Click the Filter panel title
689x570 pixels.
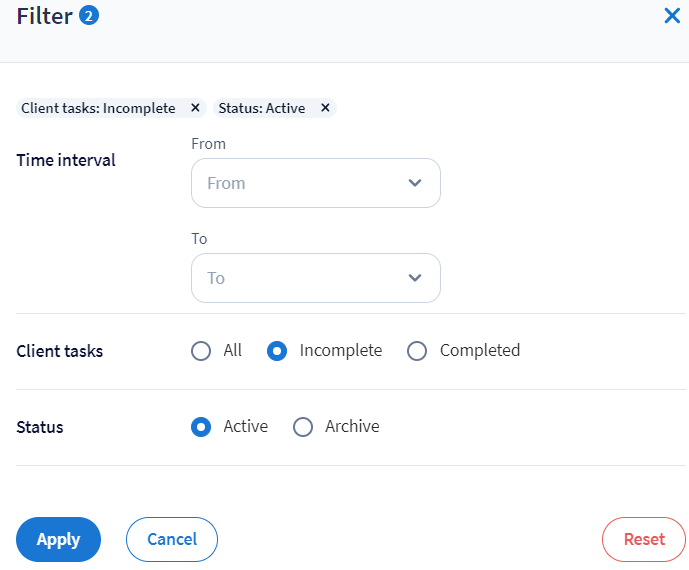[44, 17]
